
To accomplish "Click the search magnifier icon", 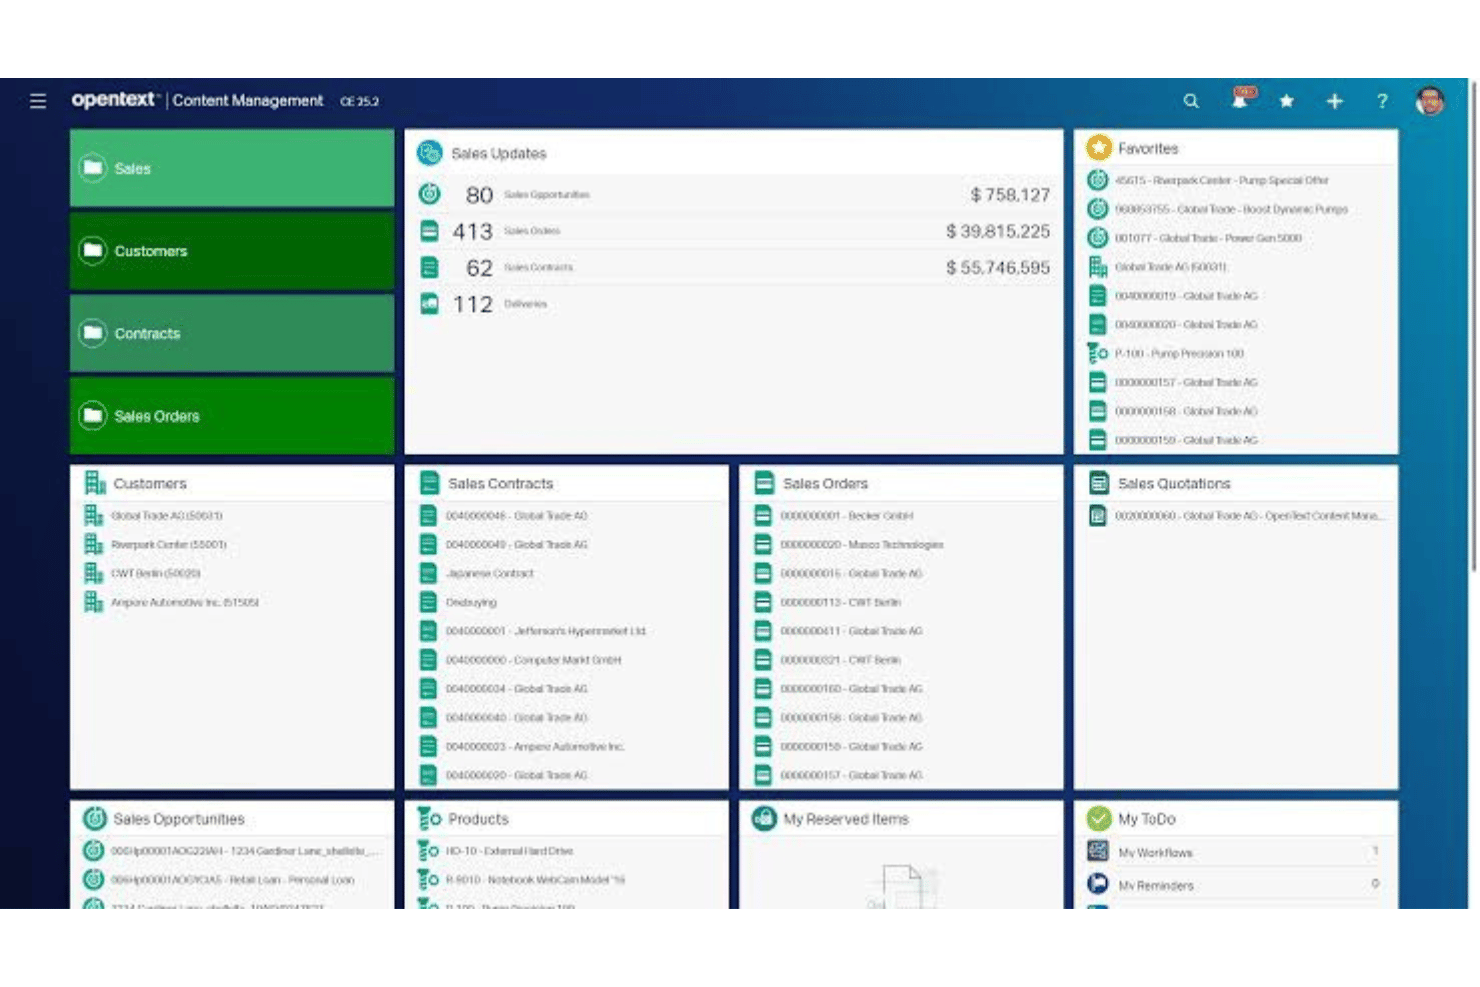I will [x=1191, y=101].
